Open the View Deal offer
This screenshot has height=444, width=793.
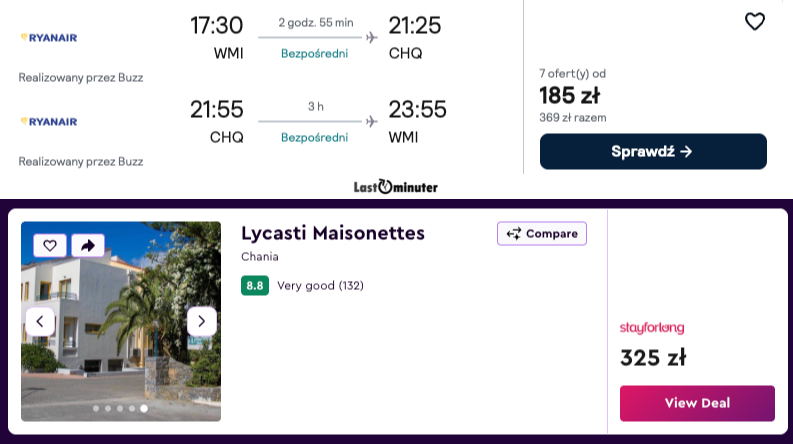pyautogui.click(x=697, y=403)
